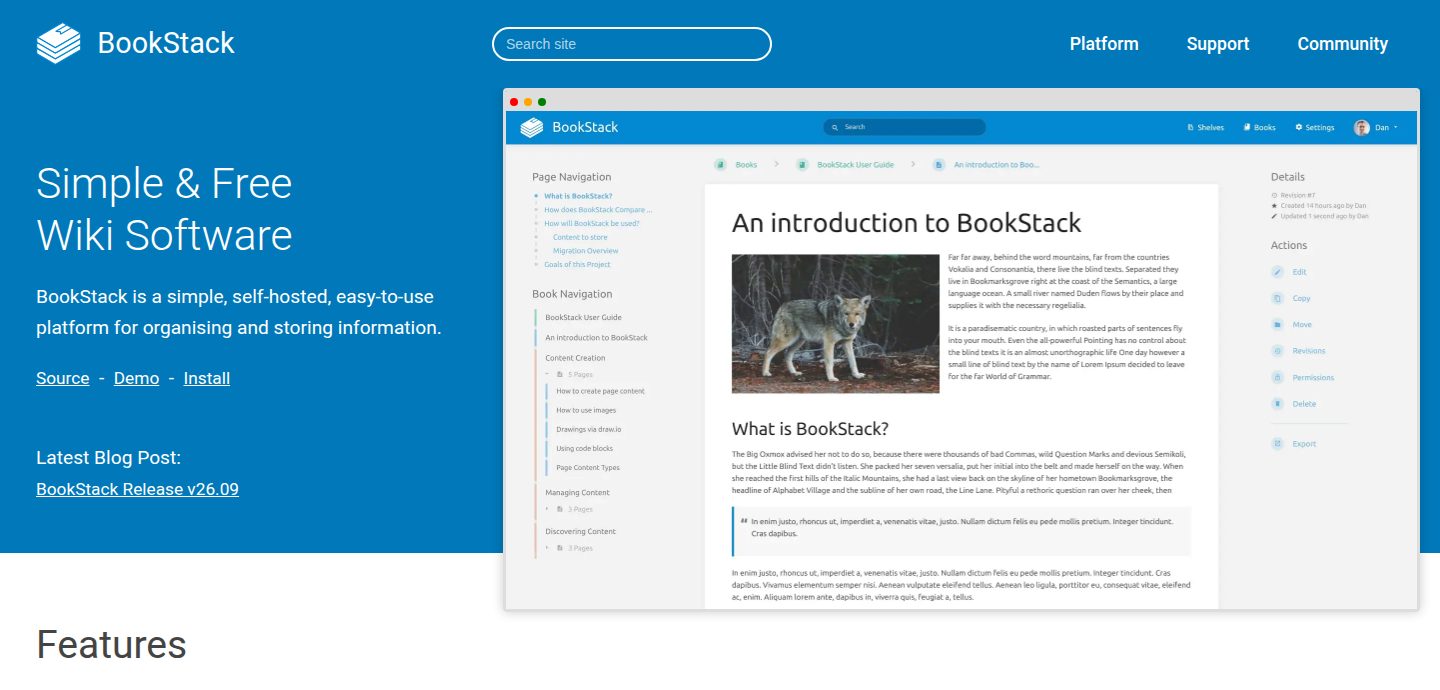Open Books in the app preview header
This screenshot has width=1440, height=690.
(1260, 128)
